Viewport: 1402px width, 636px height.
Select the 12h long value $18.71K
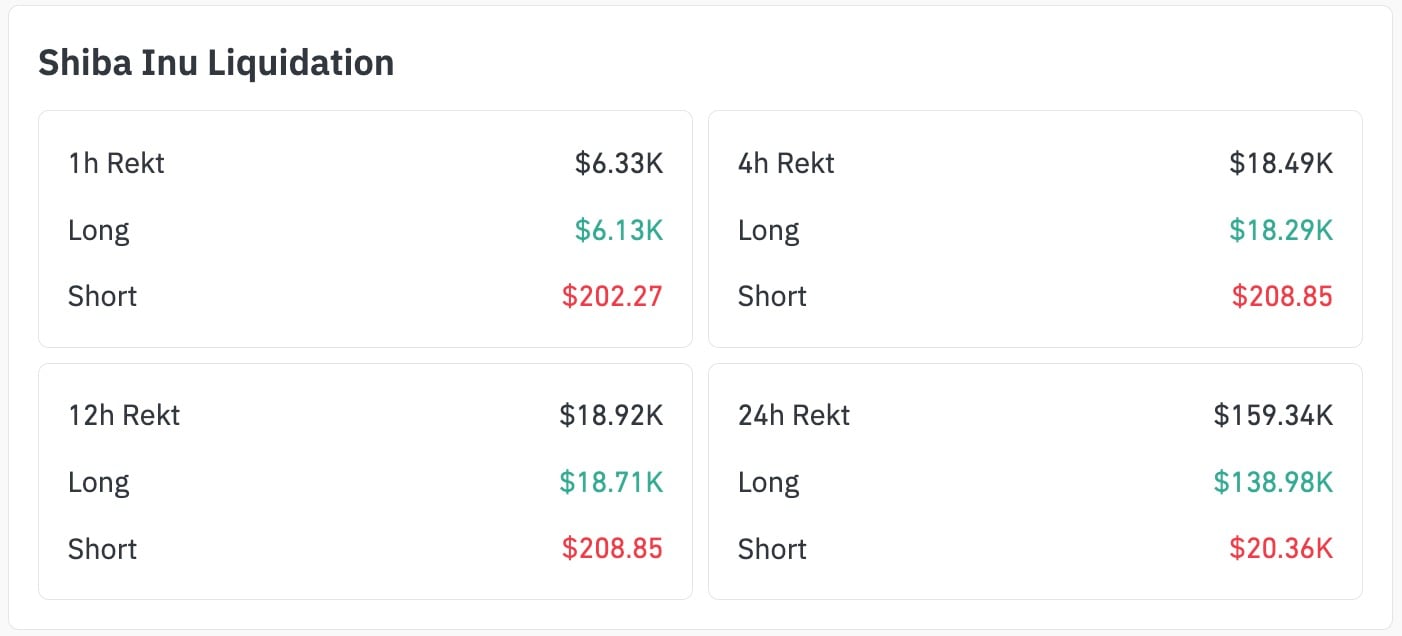point(611,482)
